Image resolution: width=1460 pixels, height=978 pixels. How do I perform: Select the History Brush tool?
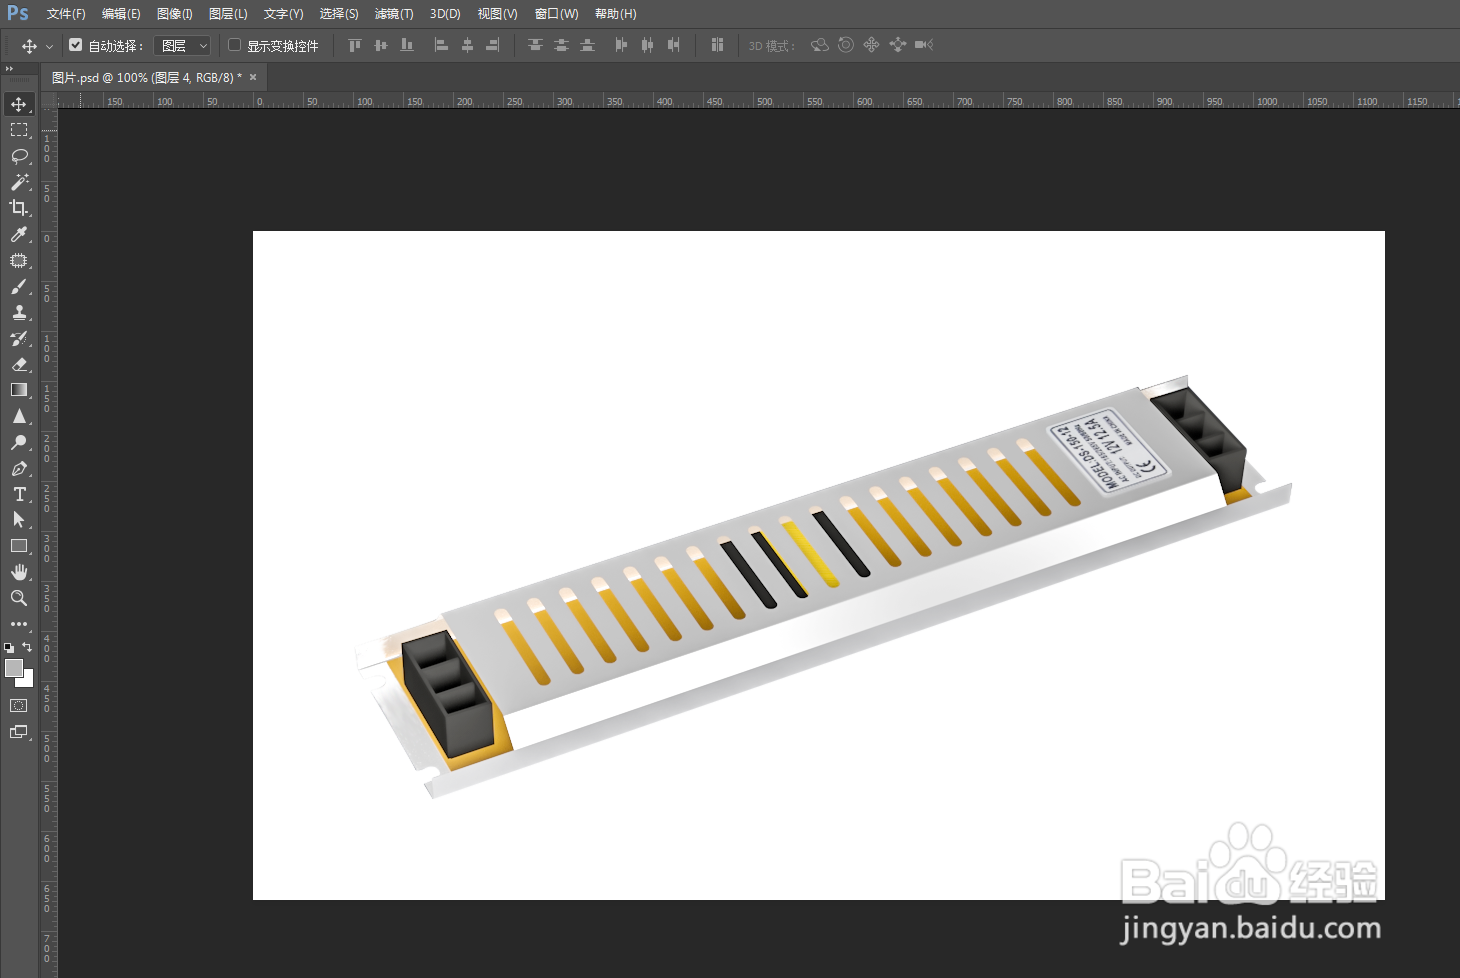click(19, 338)
